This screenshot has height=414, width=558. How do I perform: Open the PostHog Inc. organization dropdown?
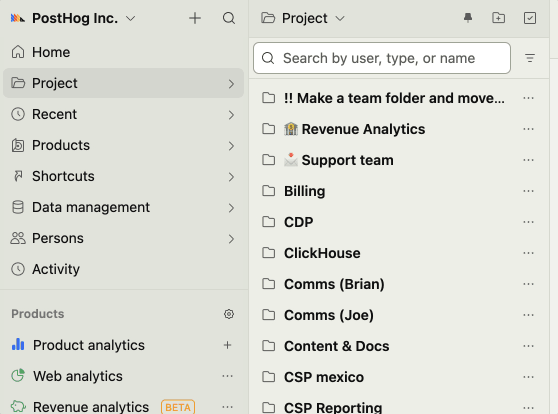click(x=84, y=18)
